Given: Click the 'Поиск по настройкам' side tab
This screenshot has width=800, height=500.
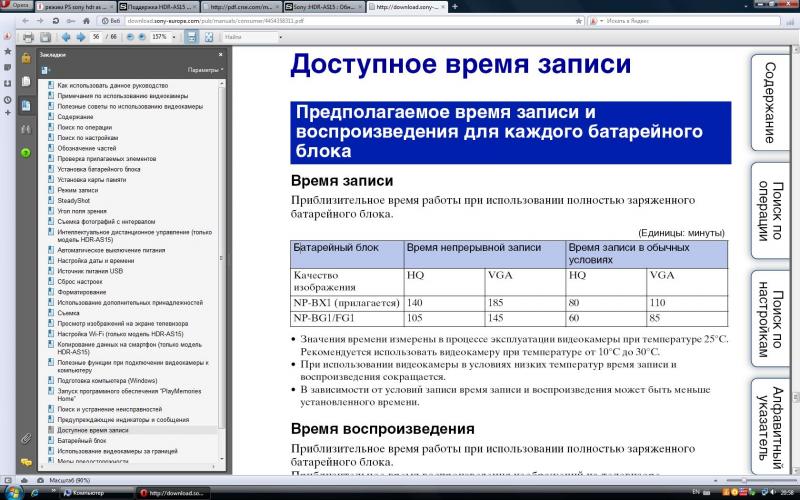Looking at the screenshot, I should tap(770, 318).
